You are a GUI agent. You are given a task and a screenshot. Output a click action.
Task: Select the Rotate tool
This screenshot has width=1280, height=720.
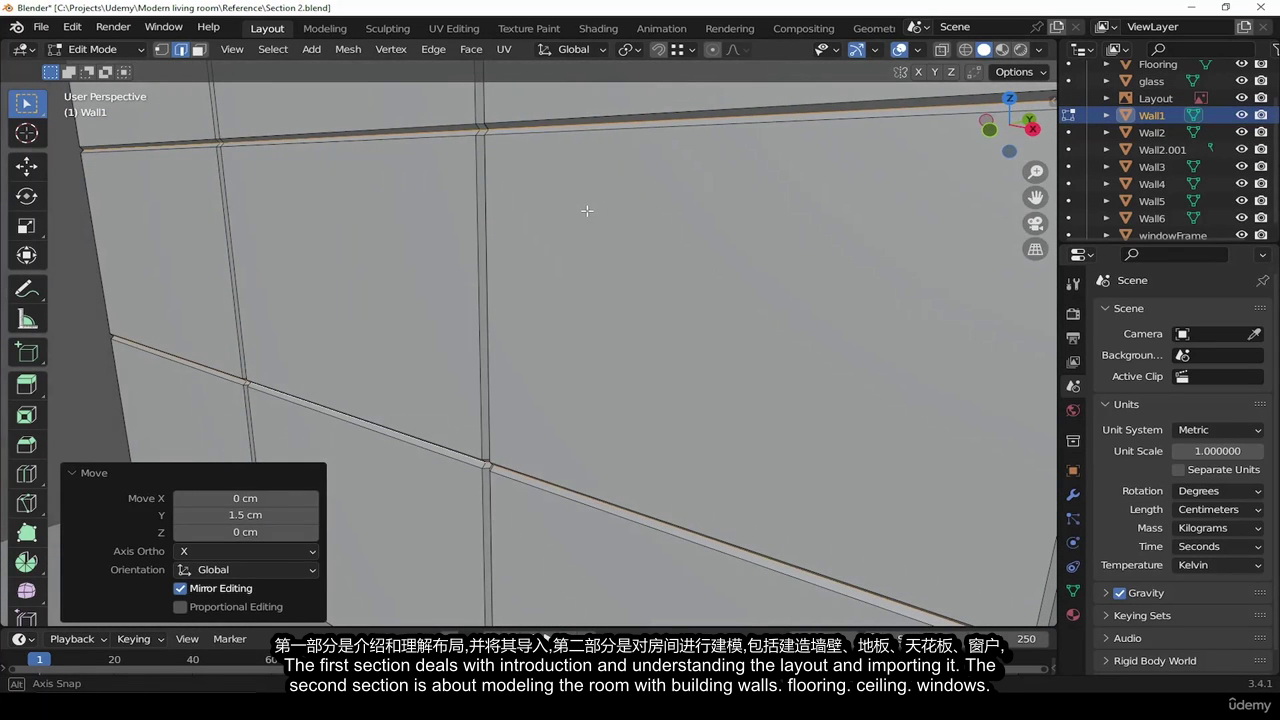[x=27, y=196]
